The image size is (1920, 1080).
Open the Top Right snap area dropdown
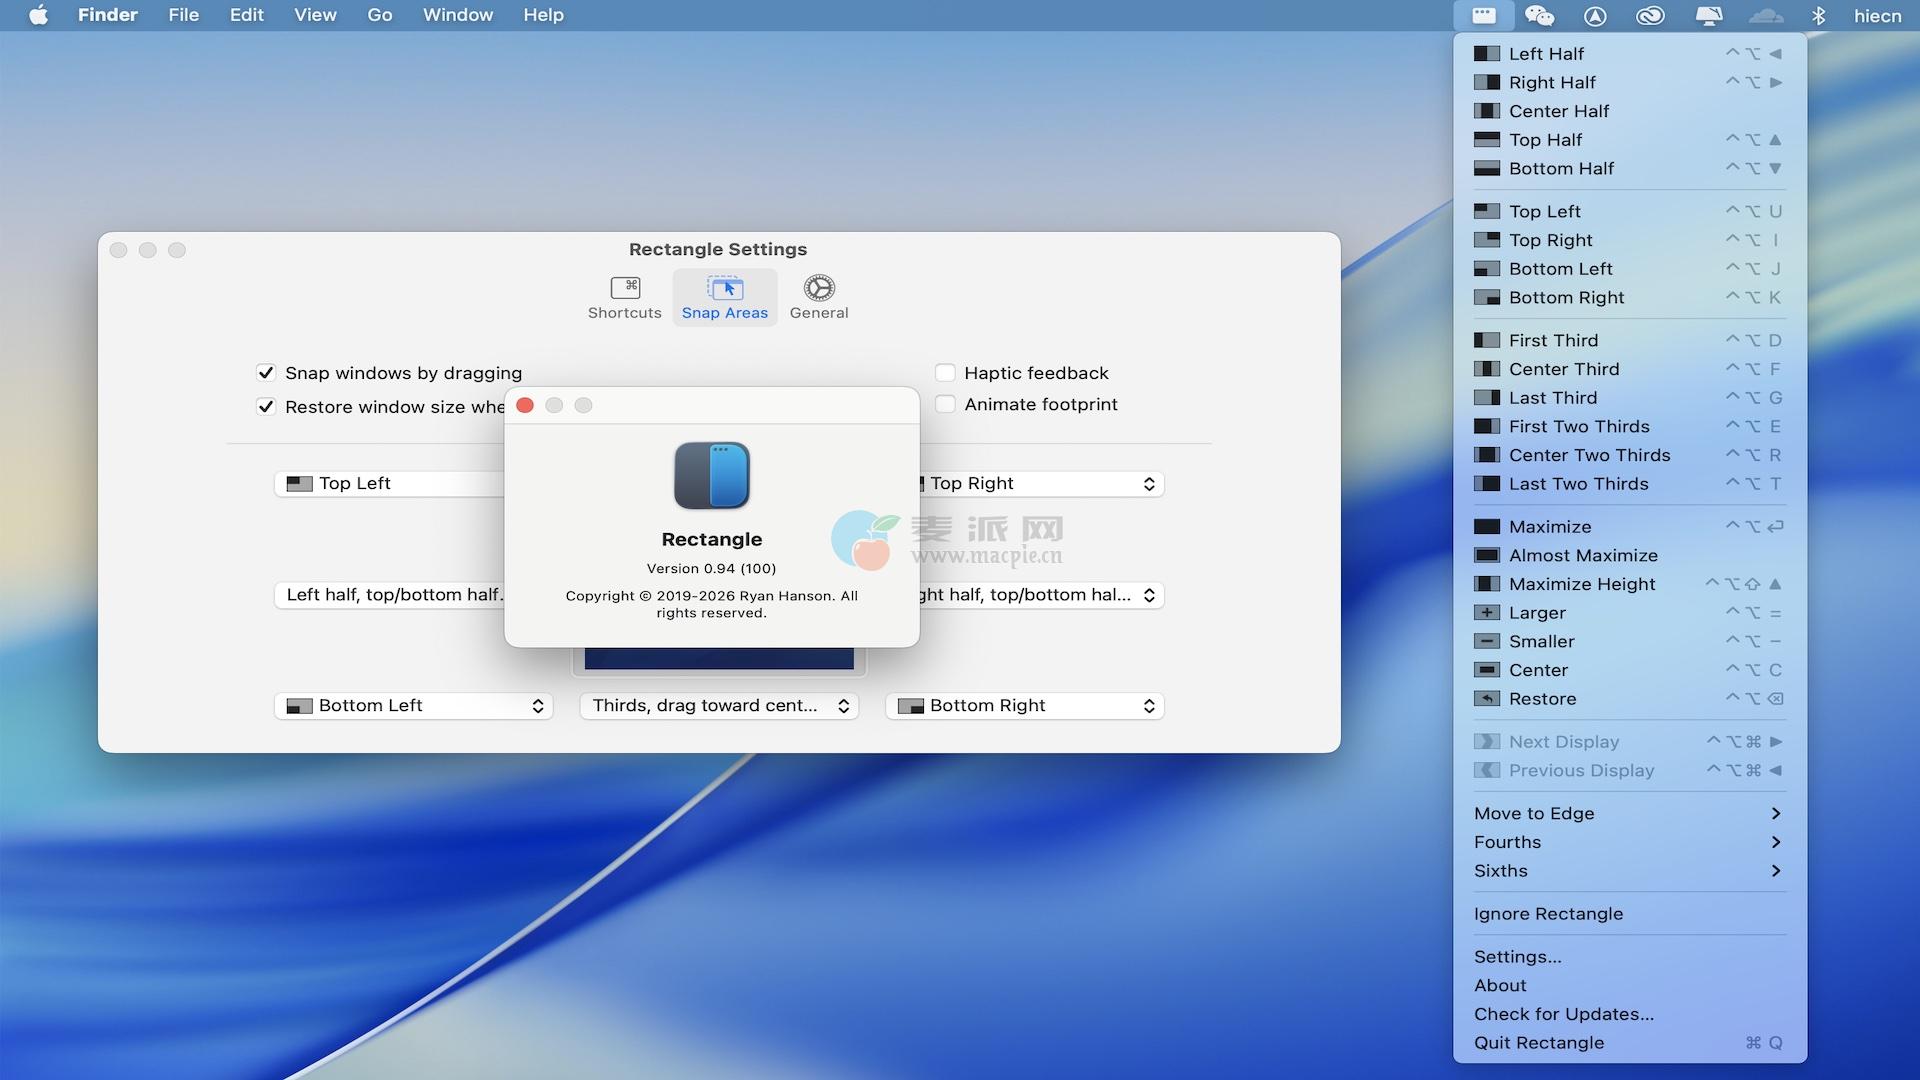[x=1040, y=484]
